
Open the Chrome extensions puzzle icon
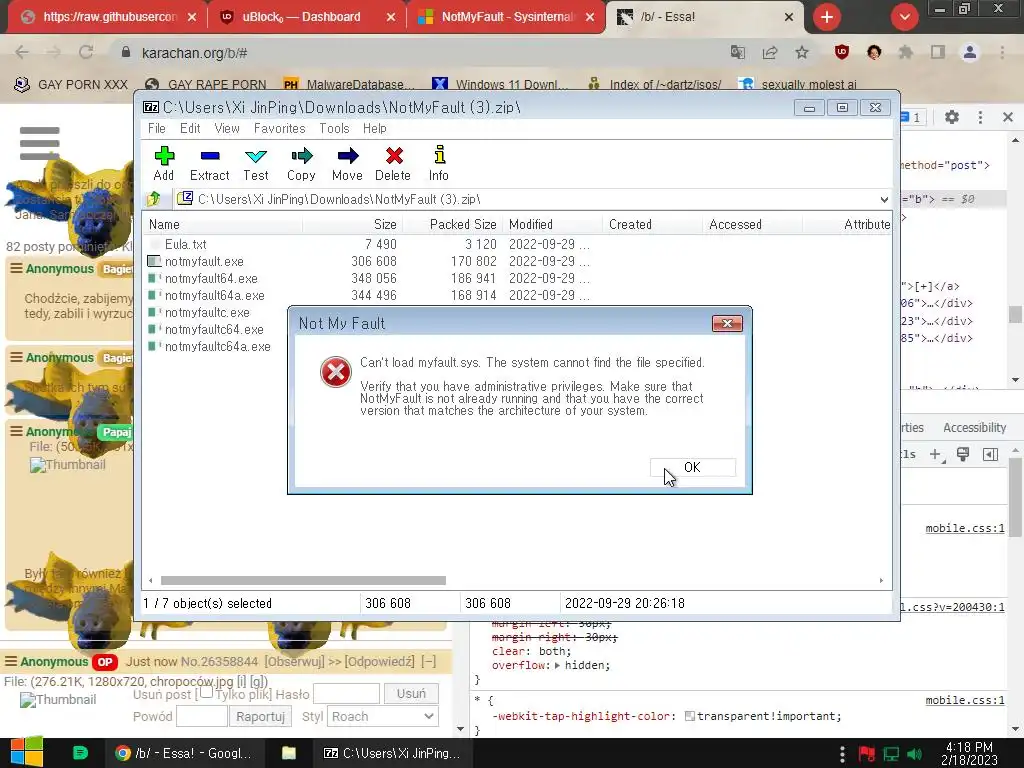(x=906, y=52)
